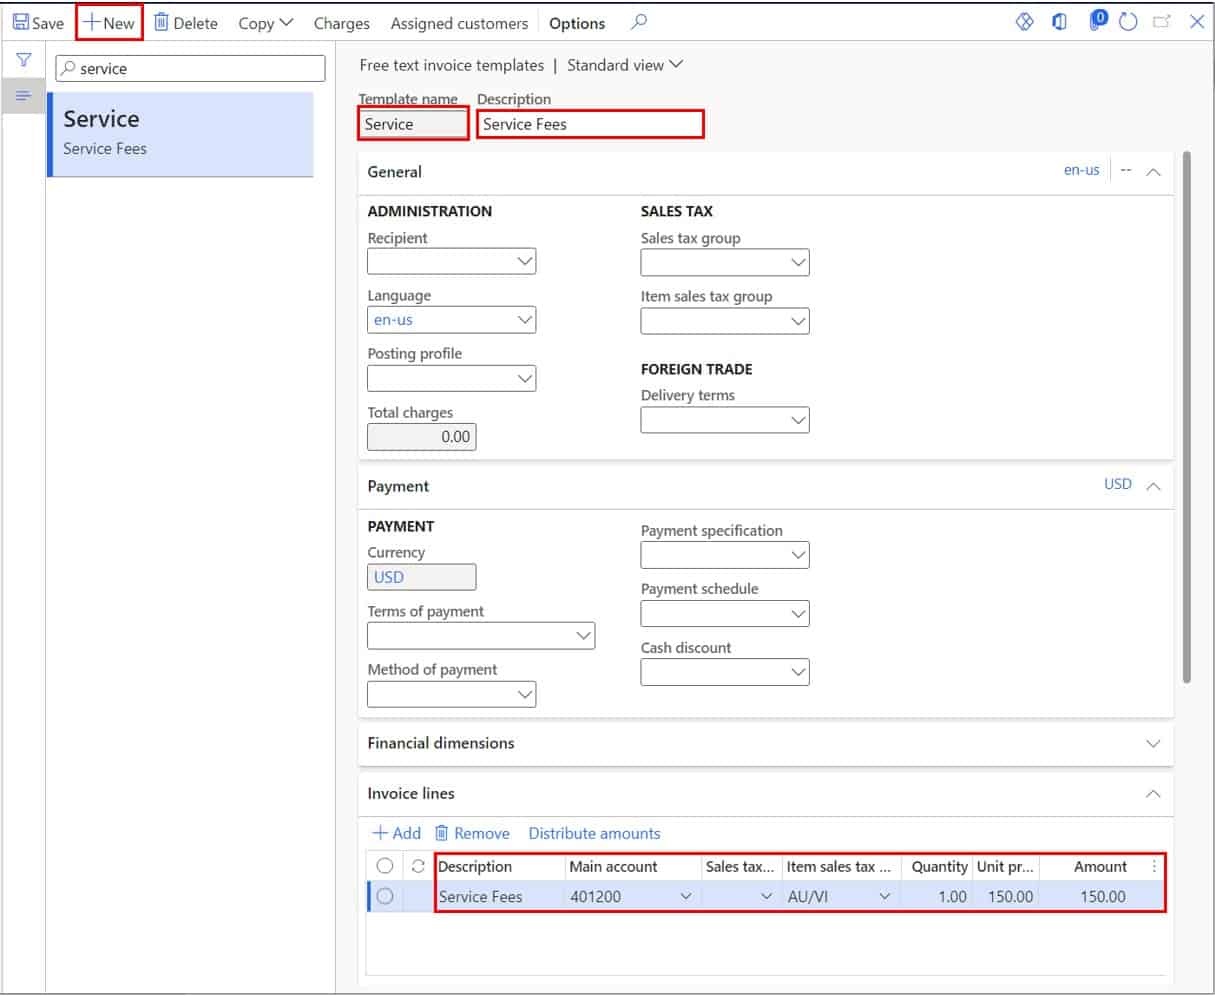Click the service search input field
The width and height of the screenshot is (1215, 996).
click(x=190, y=68)
